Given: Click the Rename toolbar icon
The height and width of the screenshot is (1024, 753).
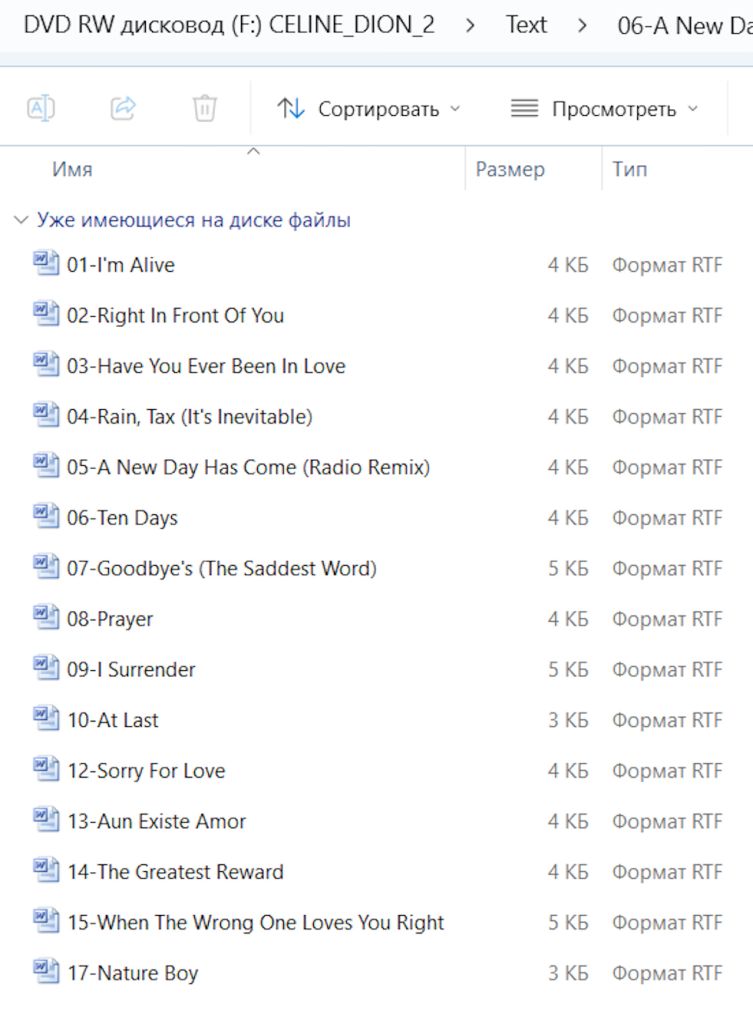Looking at the screenshot, I should click(x=40, y=108).
